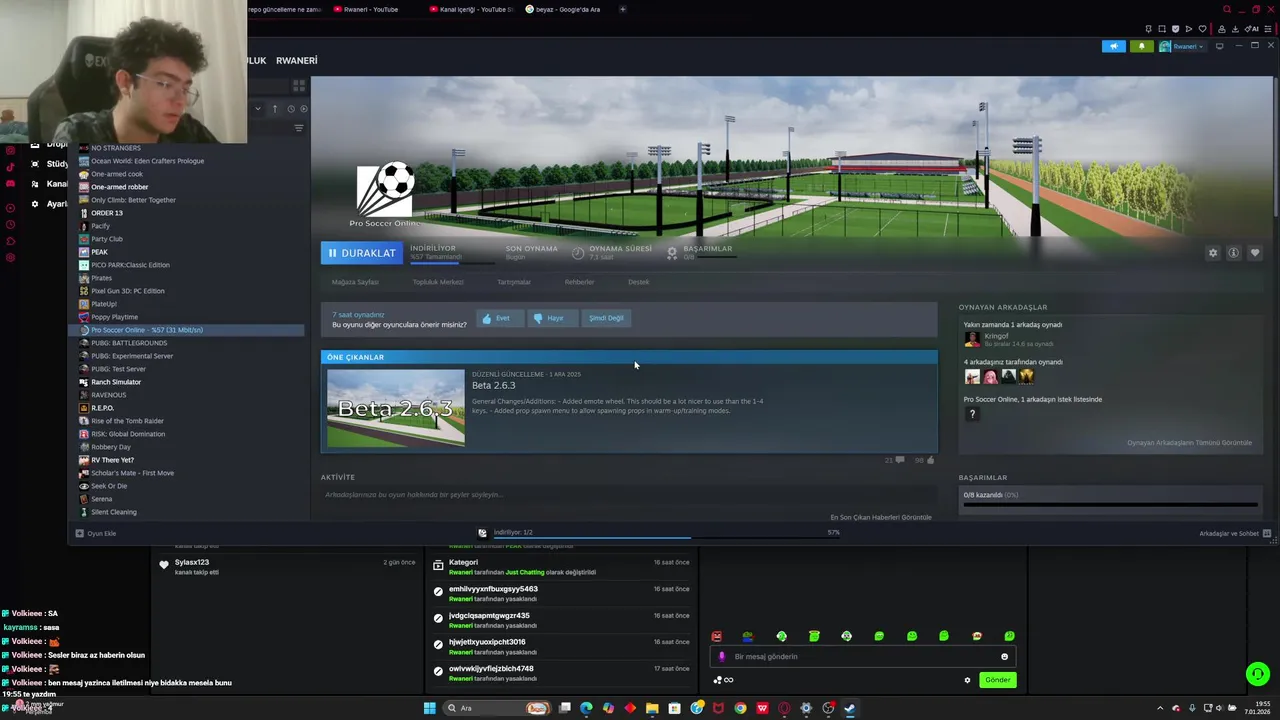1280x720 pixels.
Task: Switch to the Tartışmalar tab
Action: (x=514, y=282)
